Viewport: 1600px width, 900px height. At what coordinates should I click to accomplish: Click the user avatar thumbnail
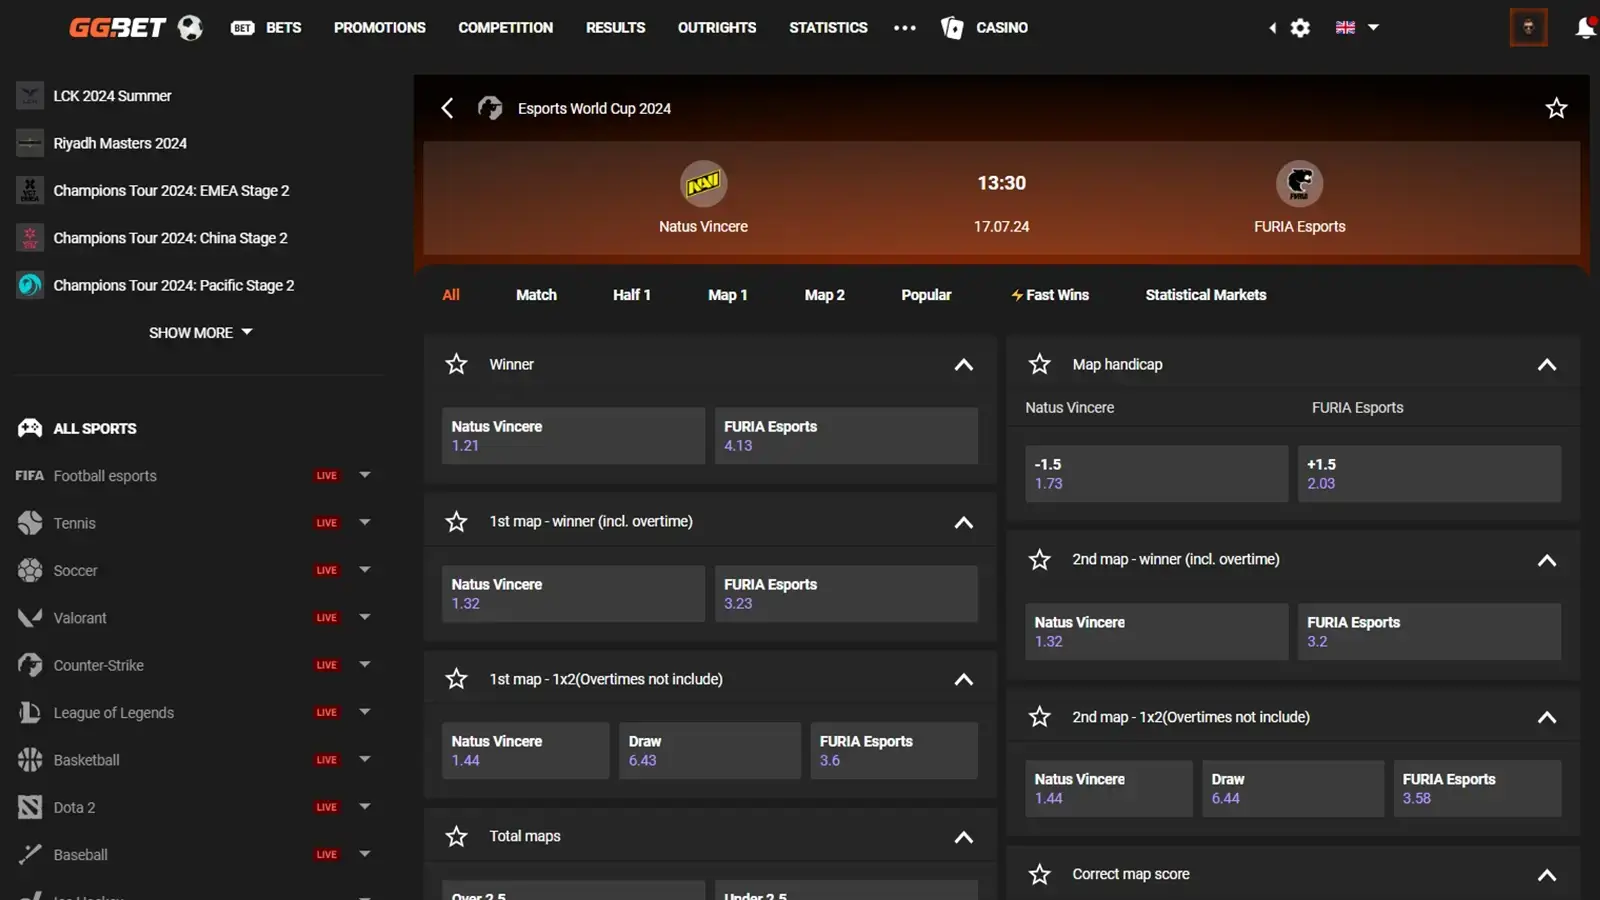click(x=1528, y=27)
